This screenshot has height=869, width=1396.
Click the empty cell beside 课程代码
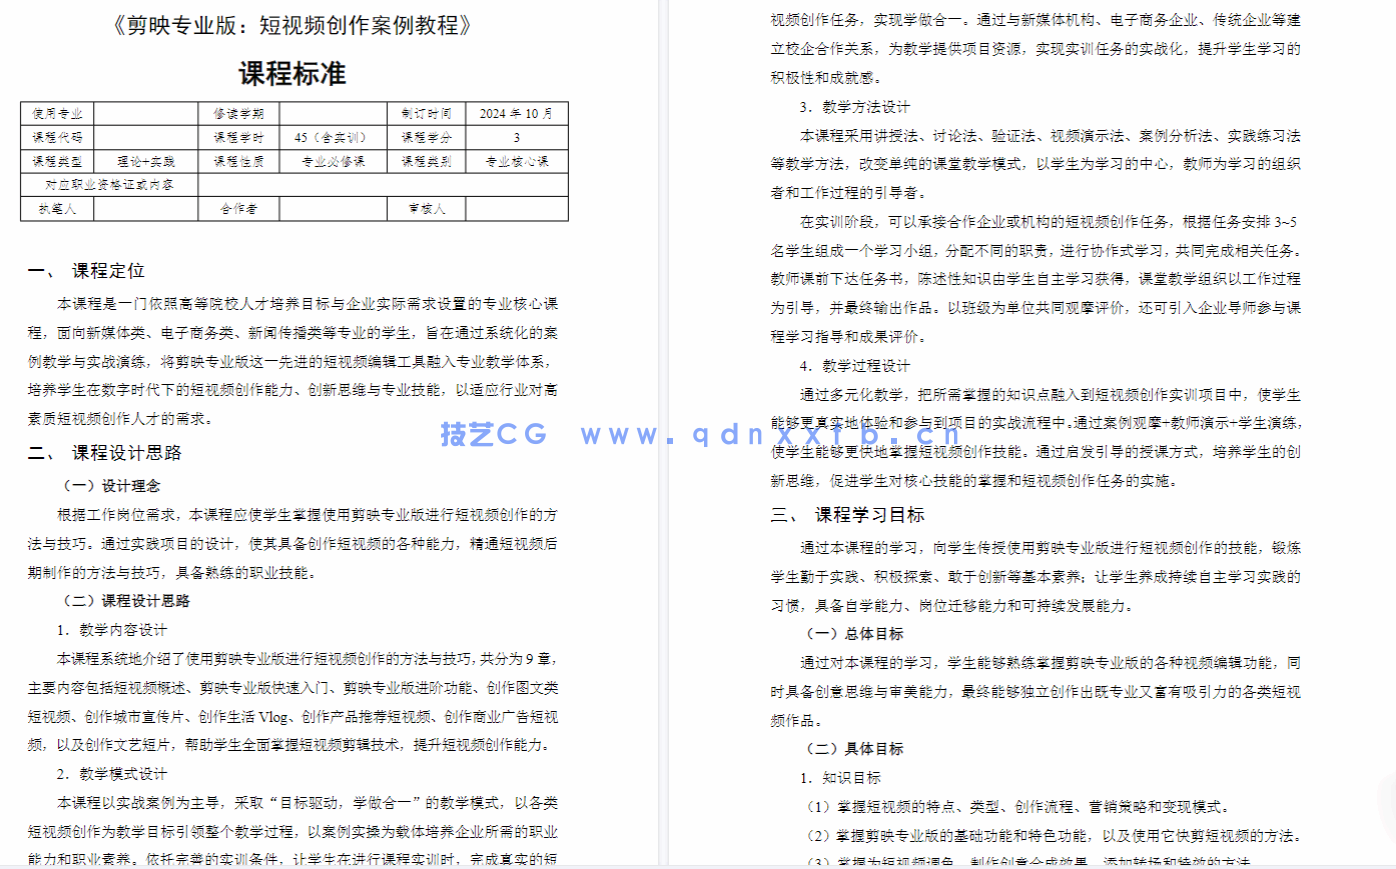pos(146,137)
